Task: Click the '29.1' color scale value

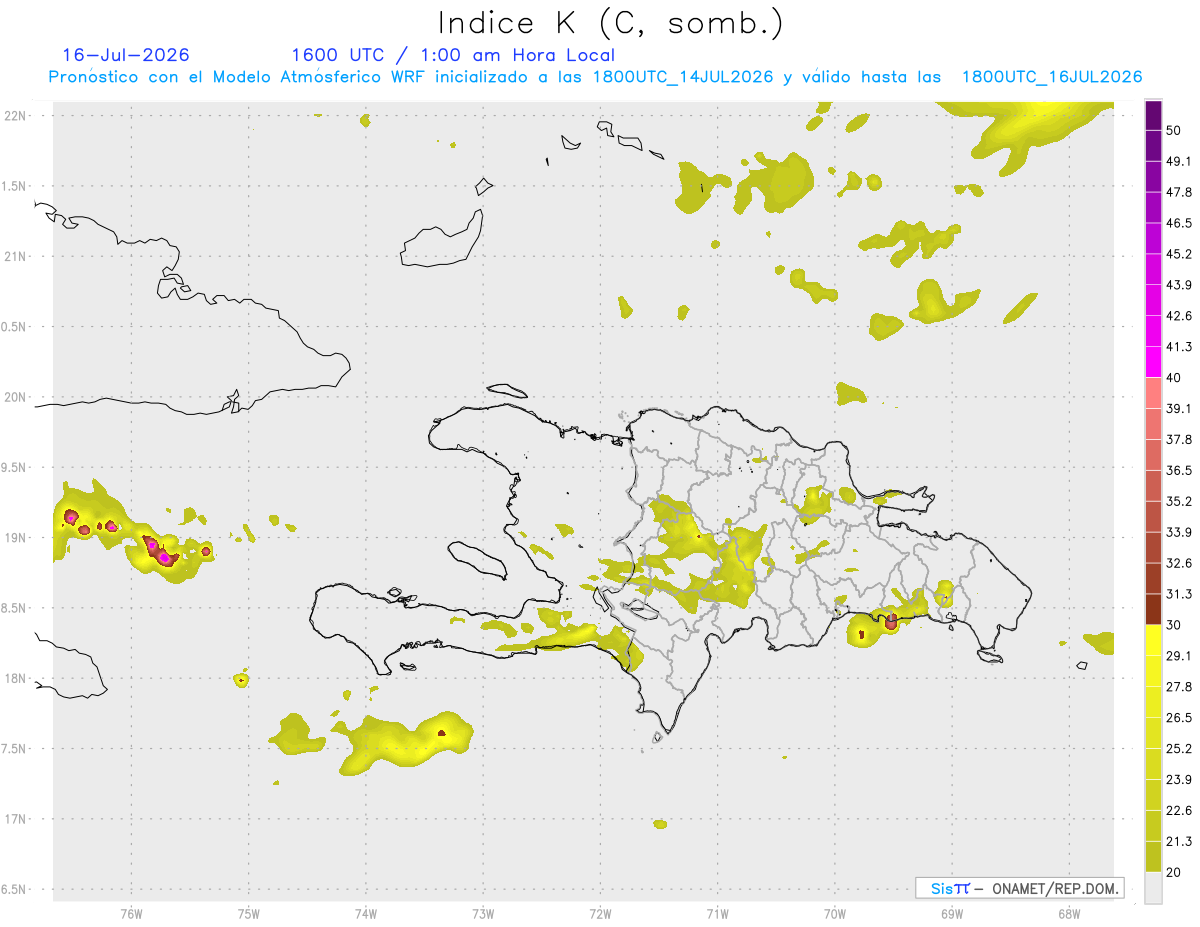Action: (x=1179, y=656)
